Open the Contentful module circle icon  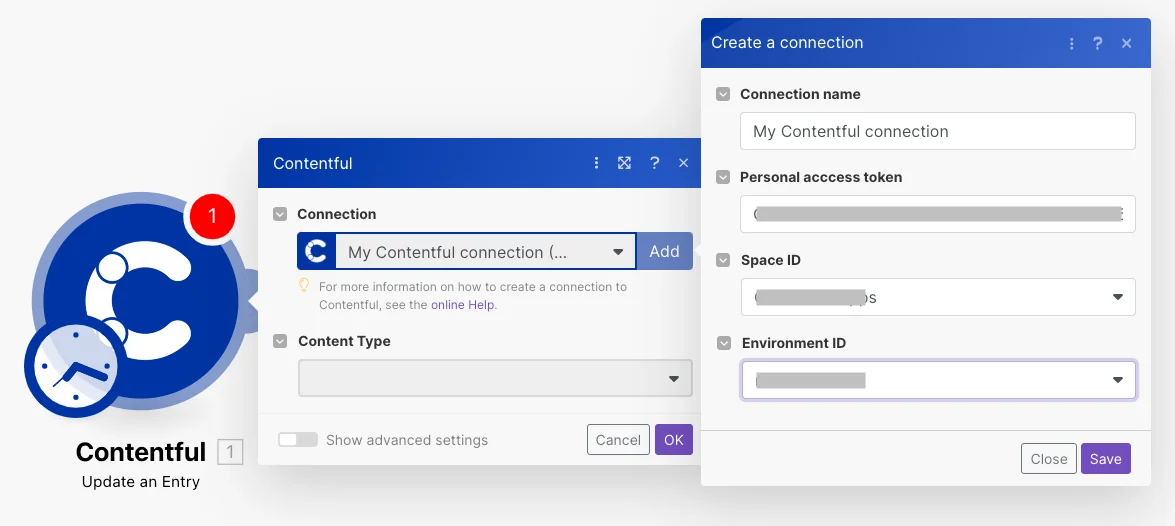point(140,300)
